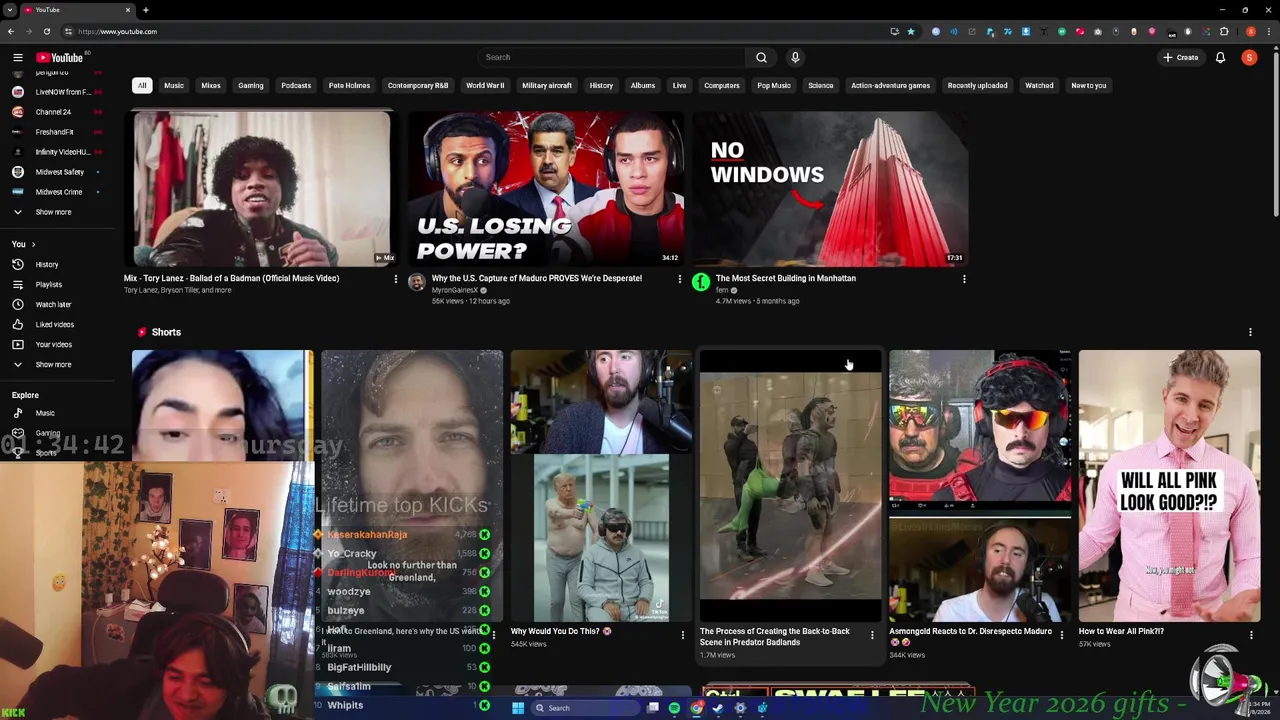The width and height of the screenshot is (1280, 720).
Task: Click the Create button
Action: point(1181,58)
